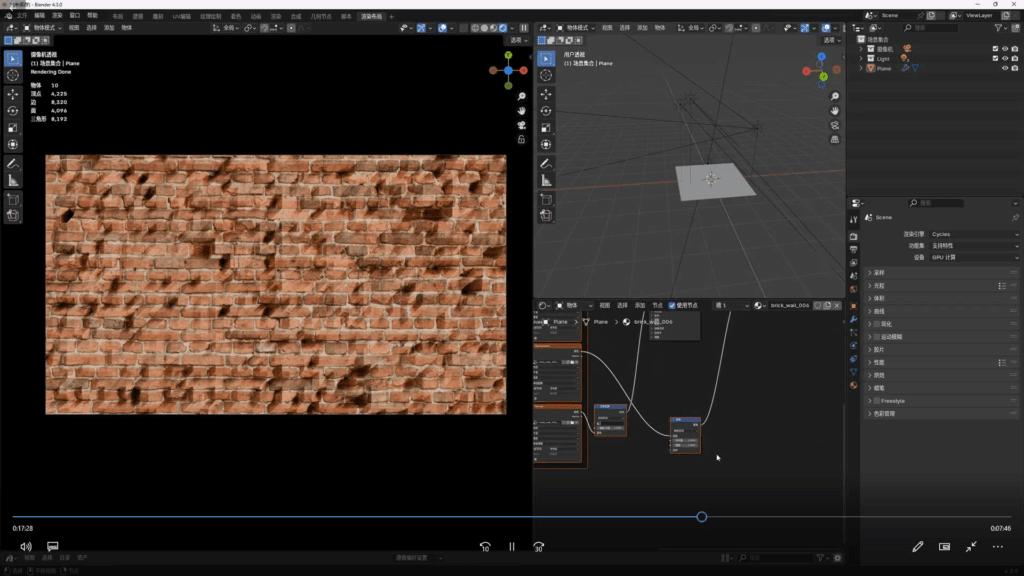Uncheck the Light collection checkbox in outliner
This screenshot has width=1024, height=576.
pyautogui.click(x=994, y=58)
